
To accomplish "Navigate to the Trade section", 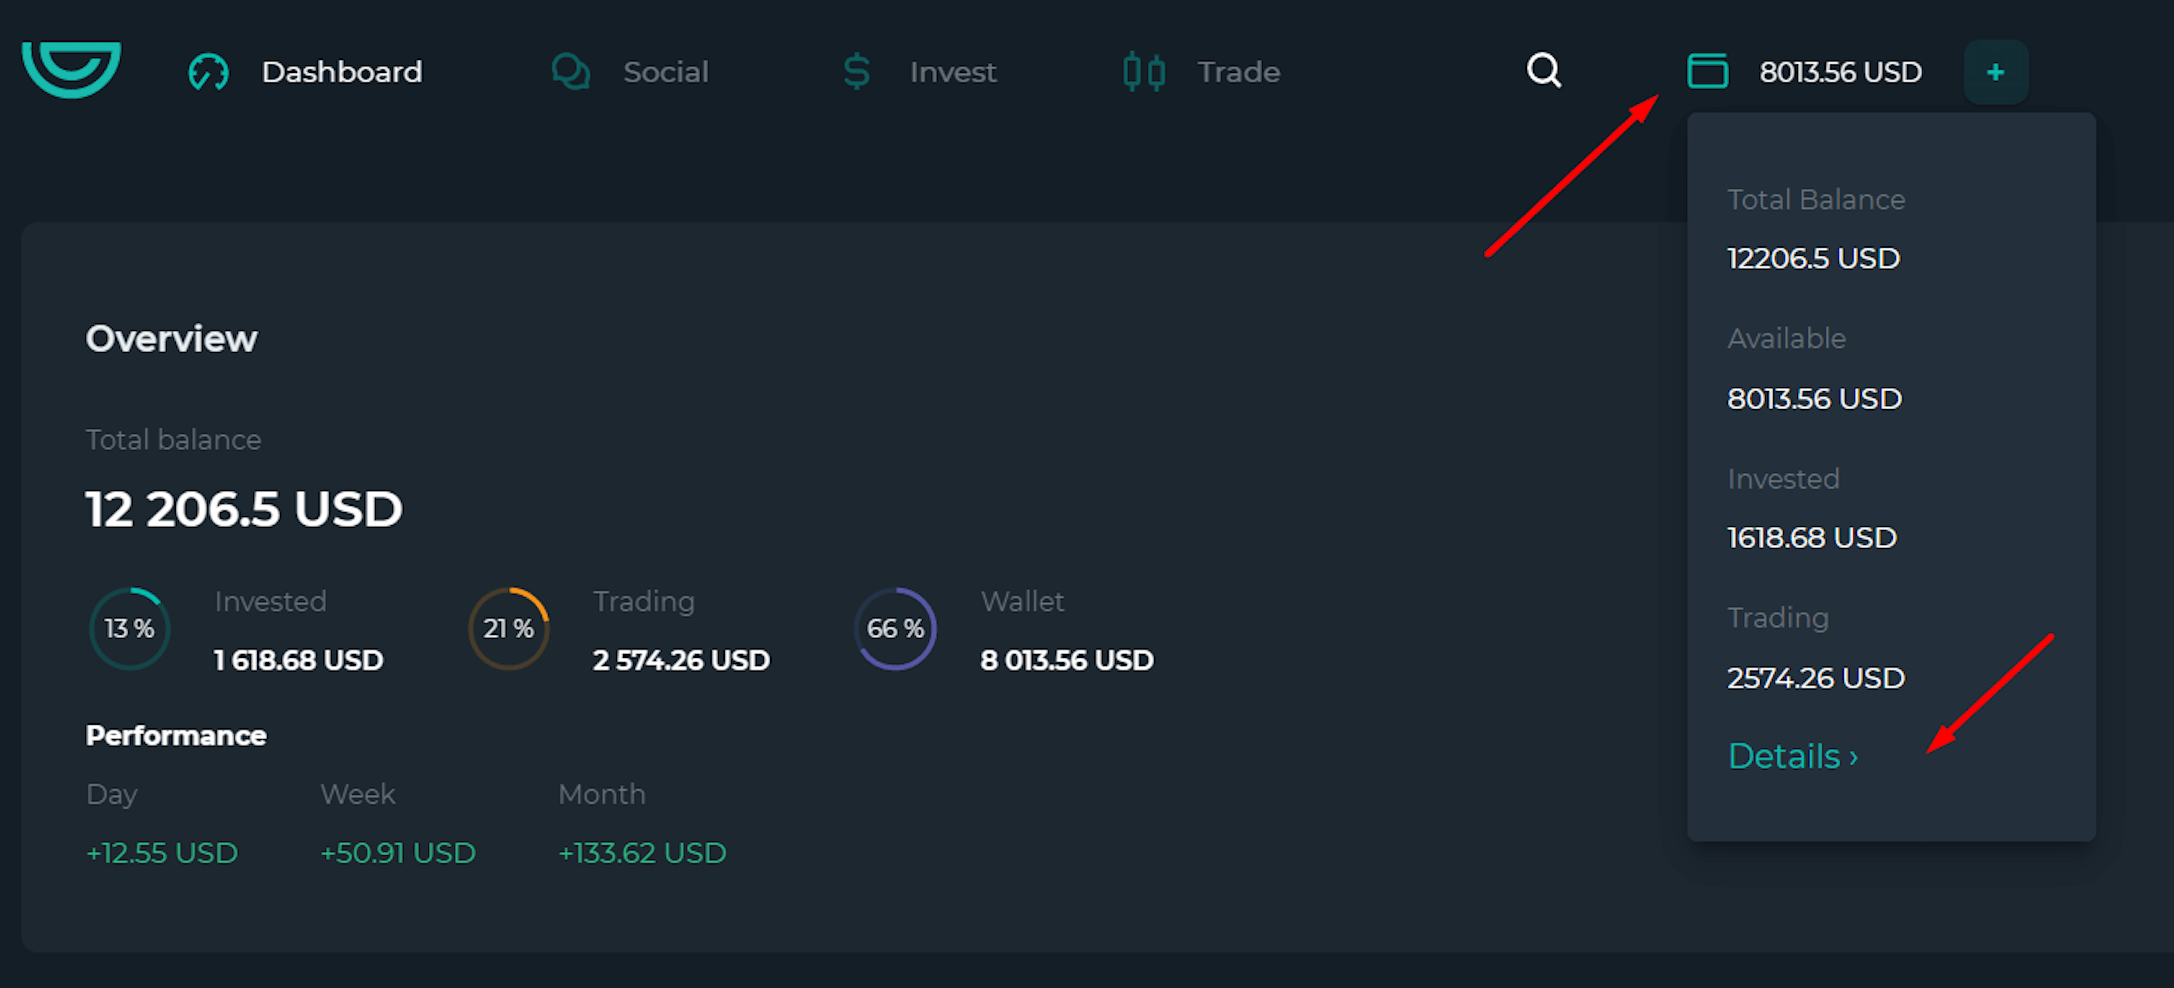I will pos(1238,72).
